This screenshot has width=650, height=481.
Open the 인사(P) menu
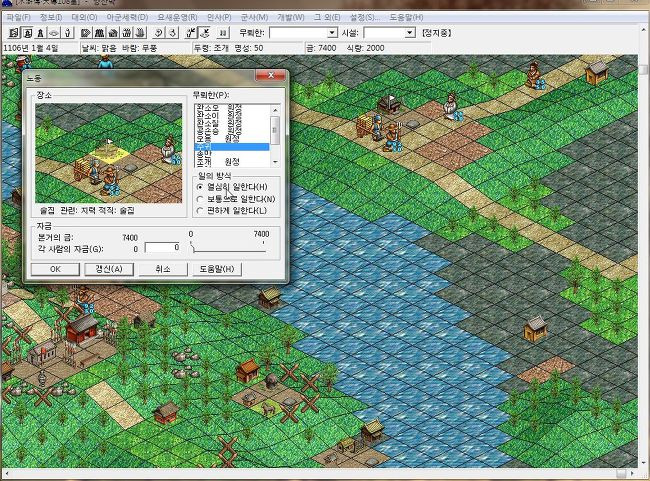point(219,17)
